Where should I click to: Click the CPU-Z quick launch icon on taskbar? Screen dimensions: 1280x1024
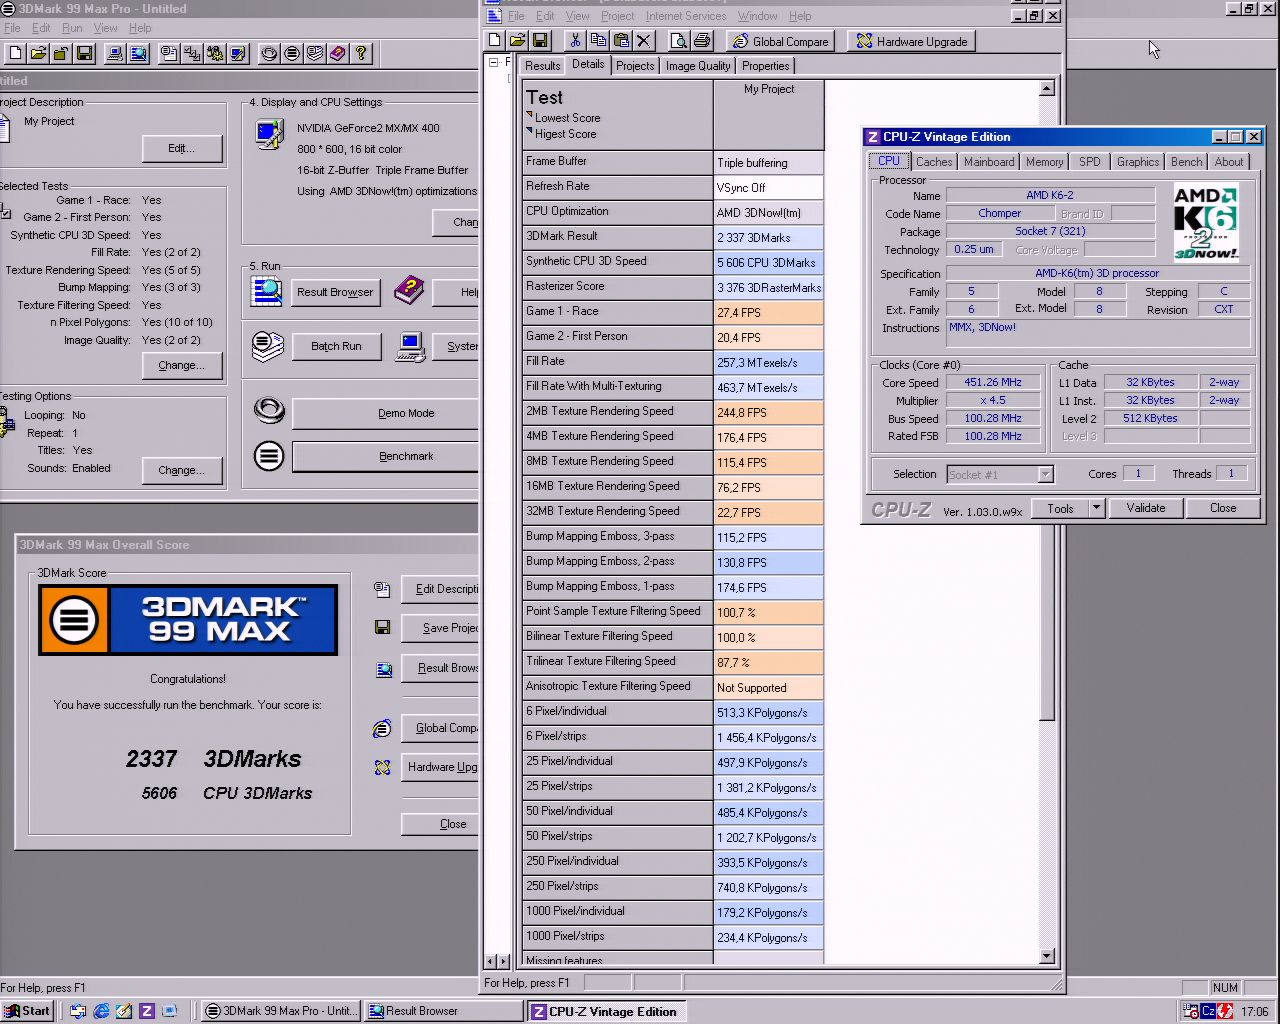[x=147, y=1011]
